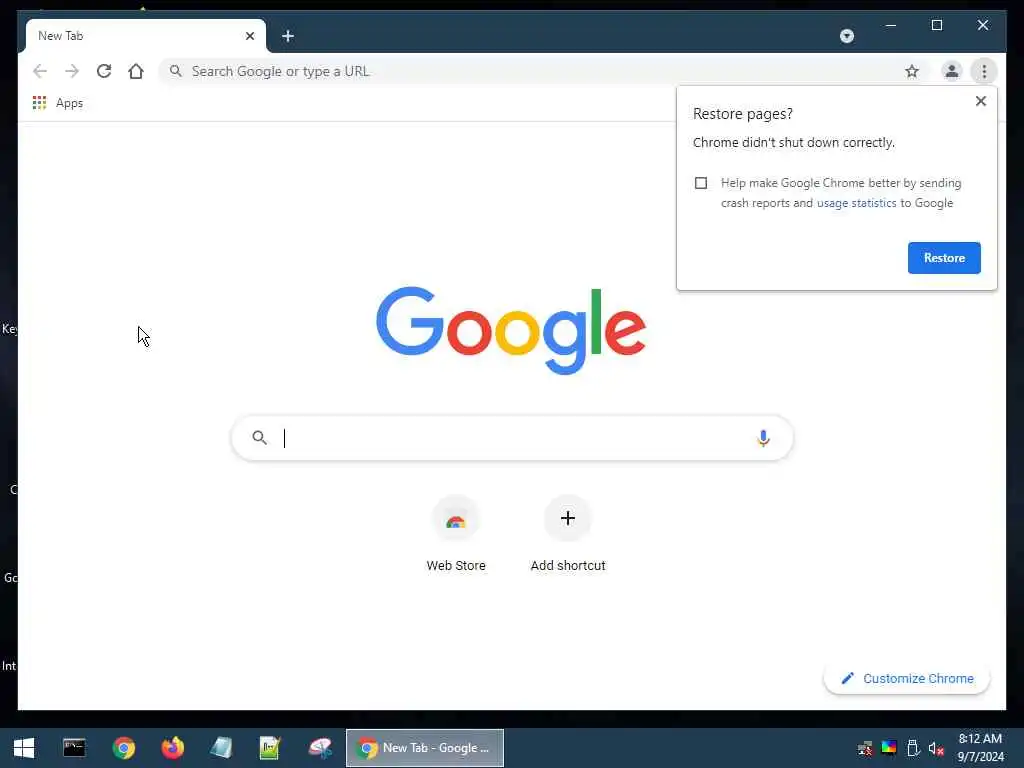Click the magnifier icon in address bar
The image size is (1024, 768).
tap(175, 71)
